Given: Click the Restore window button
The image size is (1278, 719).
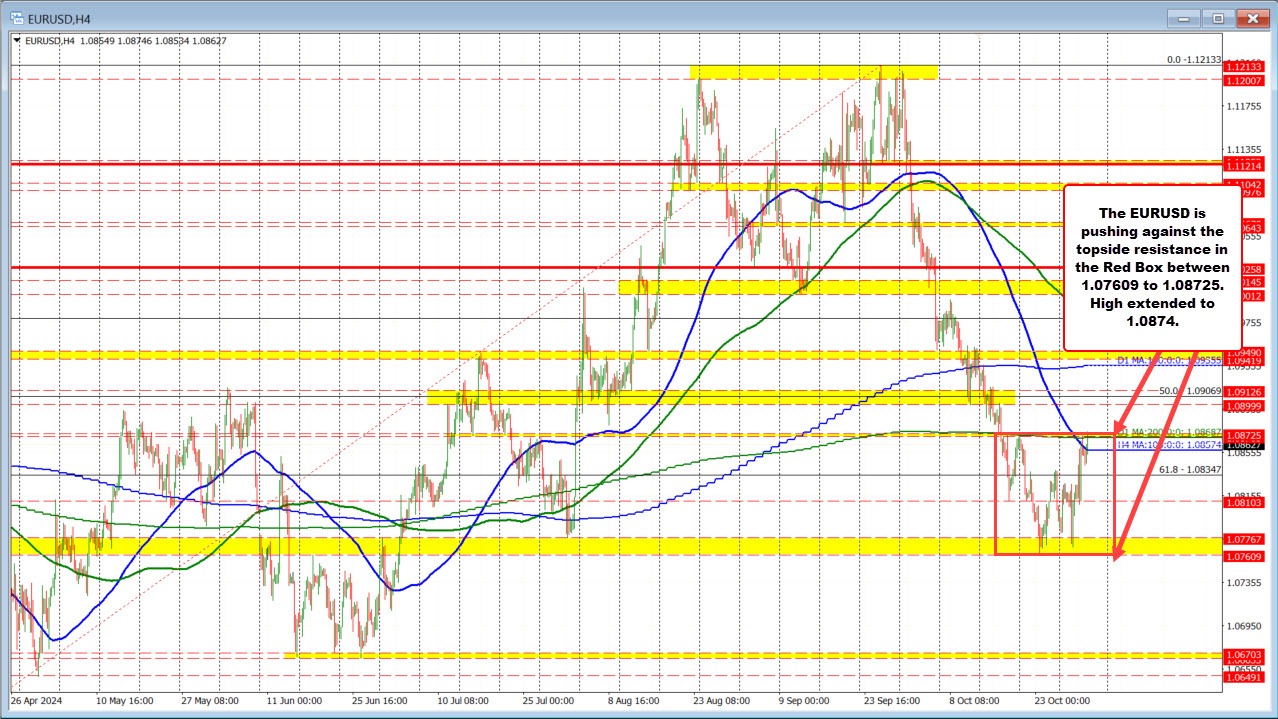Looking at the screenshot, I should click(1217, 18).
